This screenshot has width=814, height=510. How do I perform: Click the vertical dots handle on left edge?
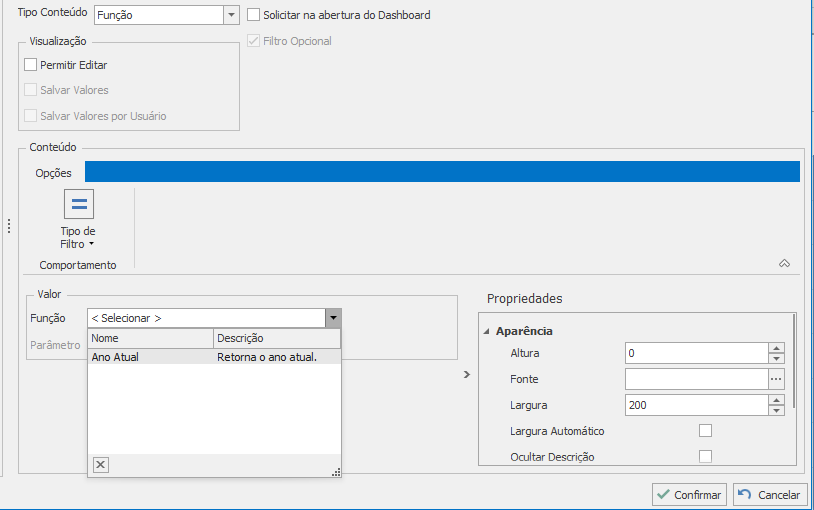click(x=9, y=226)
